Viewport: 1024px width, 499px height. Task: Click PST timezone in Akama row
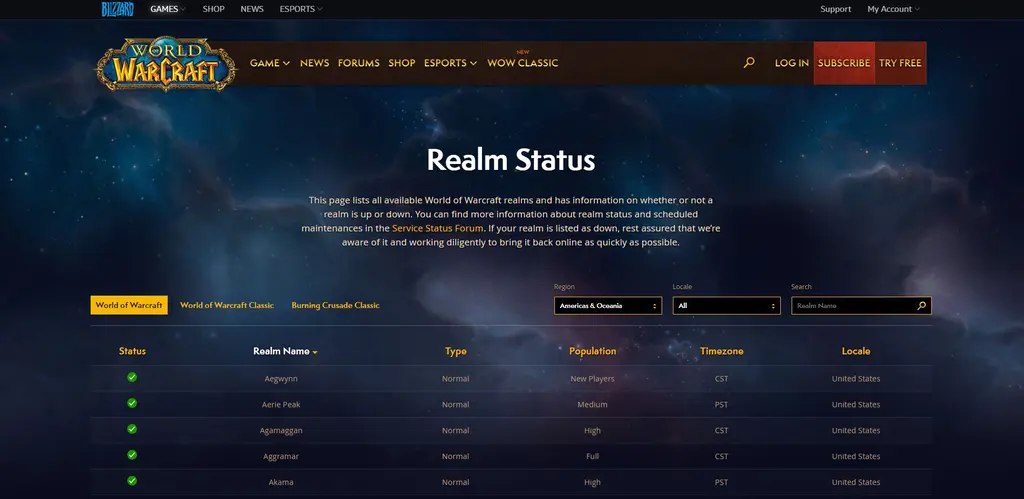(x=722, y=482)
